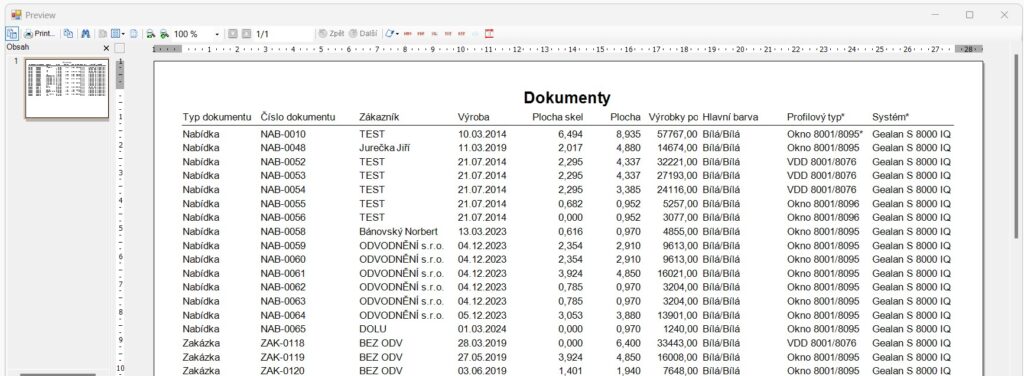Export report via the HTM icon
This screenshot has width=1024, height=376.
pyautogui.click(x=408, y=33)
